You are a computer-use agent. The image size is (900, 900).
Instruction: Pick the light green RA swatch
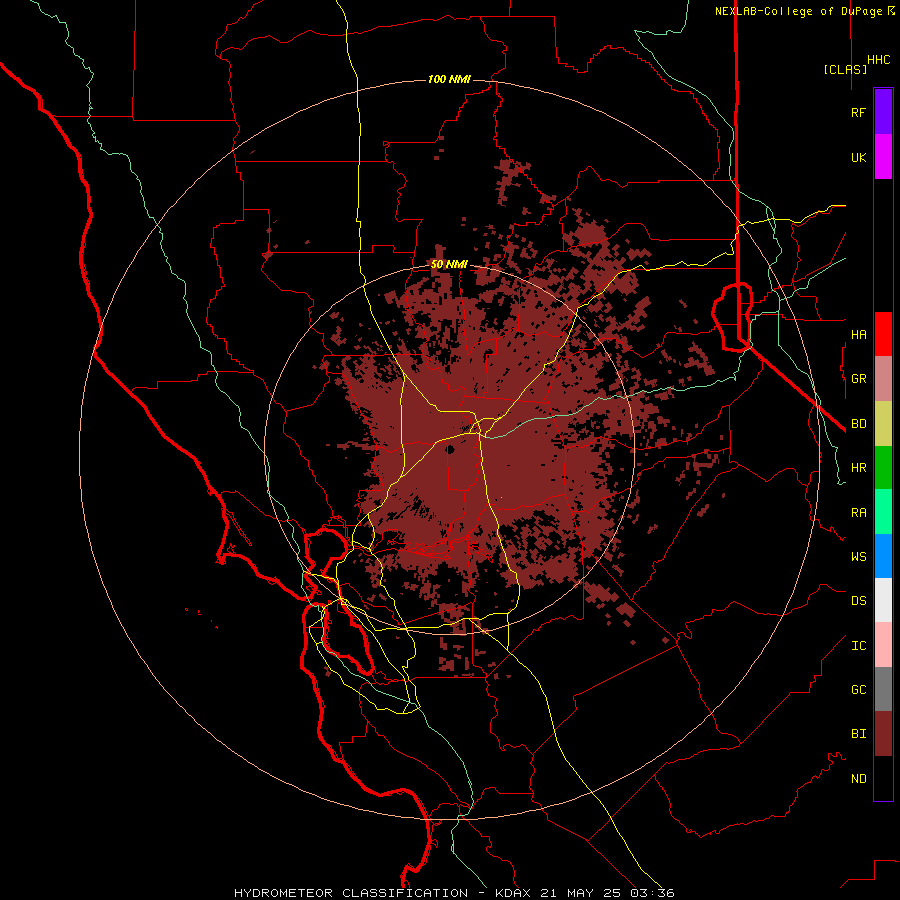pos(883,512)
